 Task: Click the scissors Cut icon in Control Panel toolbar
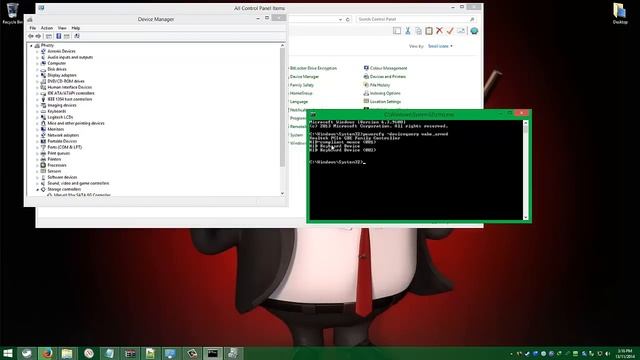[407, 31]
